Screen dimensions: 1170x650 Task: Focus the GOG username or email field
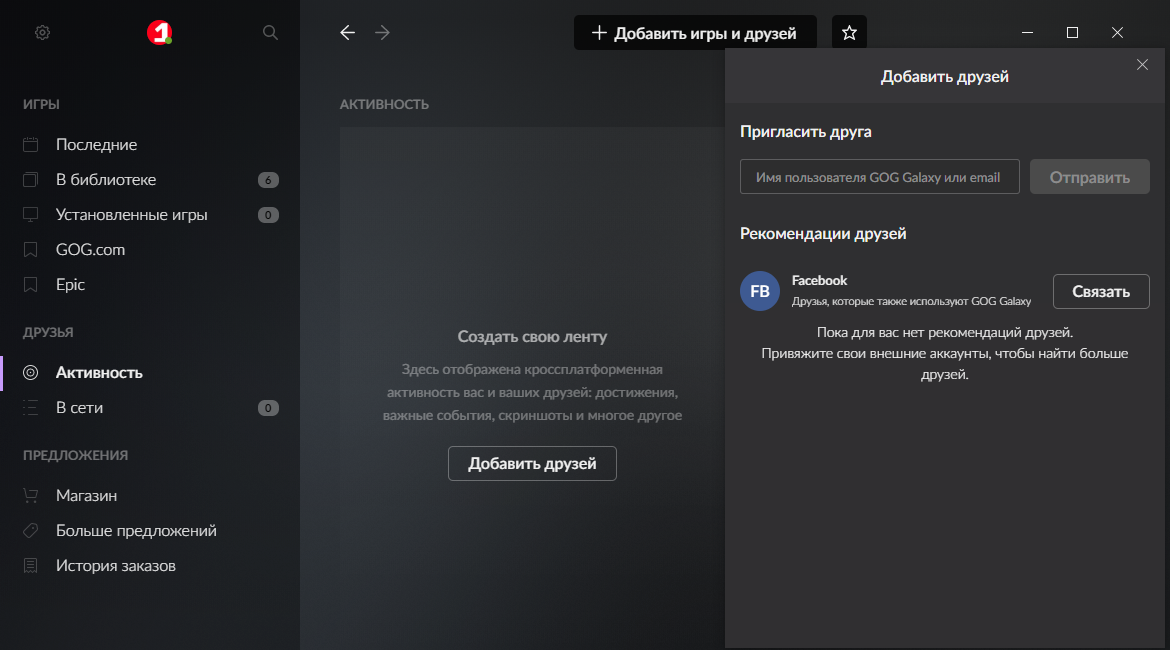coord(879,177)
